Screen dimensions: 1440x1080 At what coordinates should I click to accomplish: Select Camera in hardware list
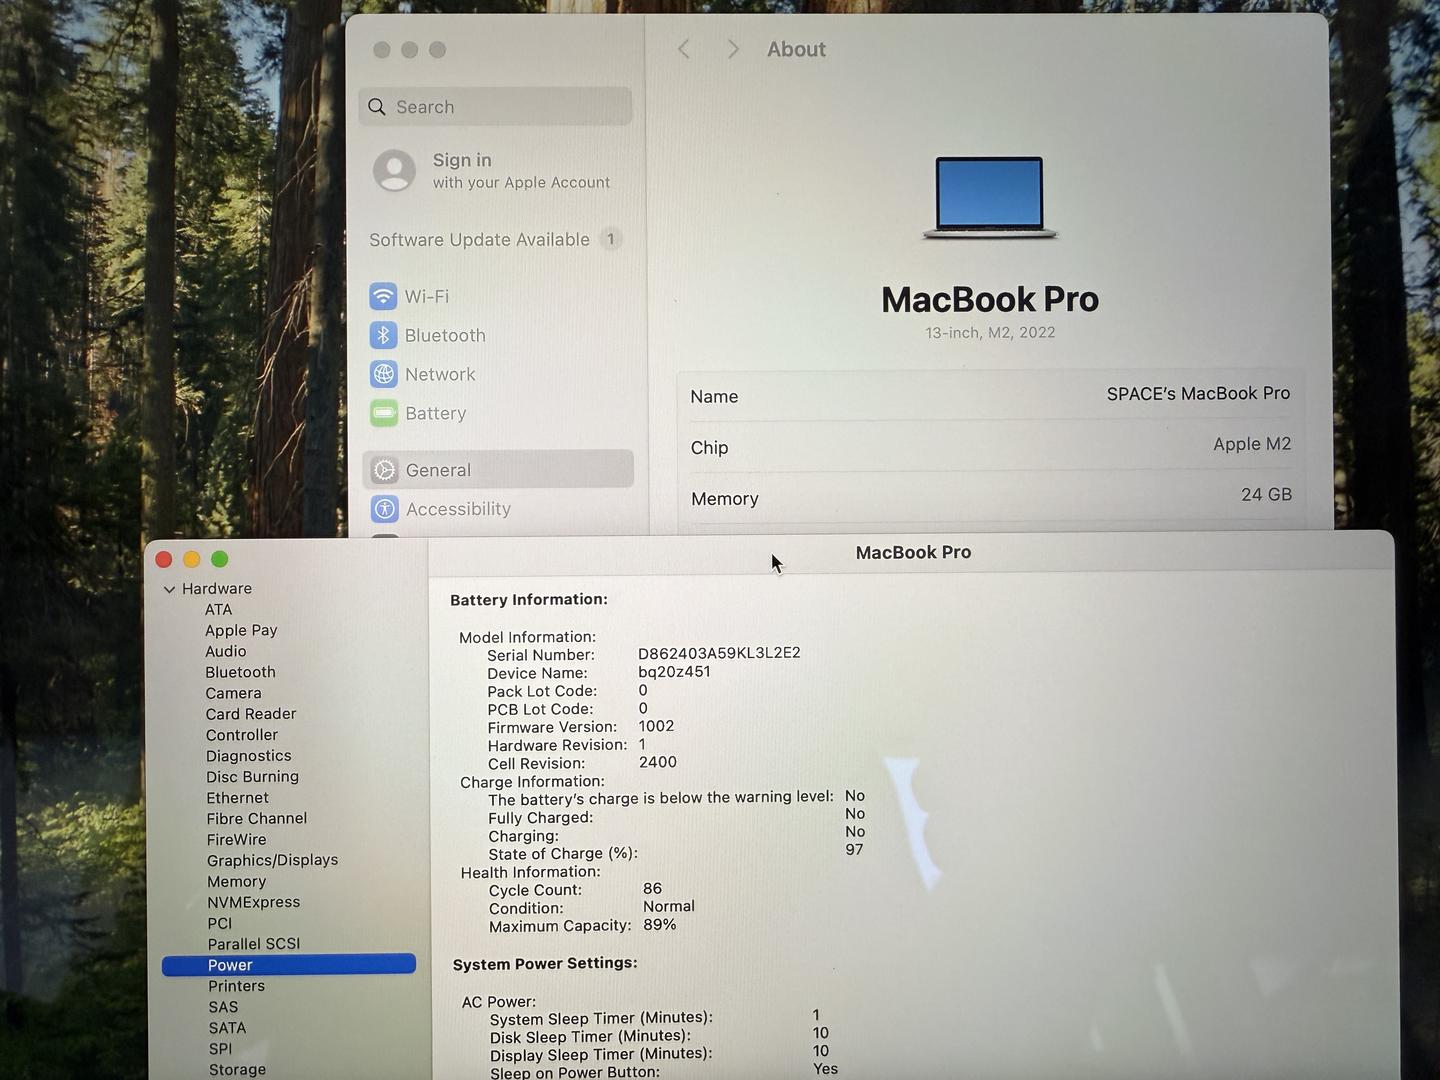coord(233,694)
